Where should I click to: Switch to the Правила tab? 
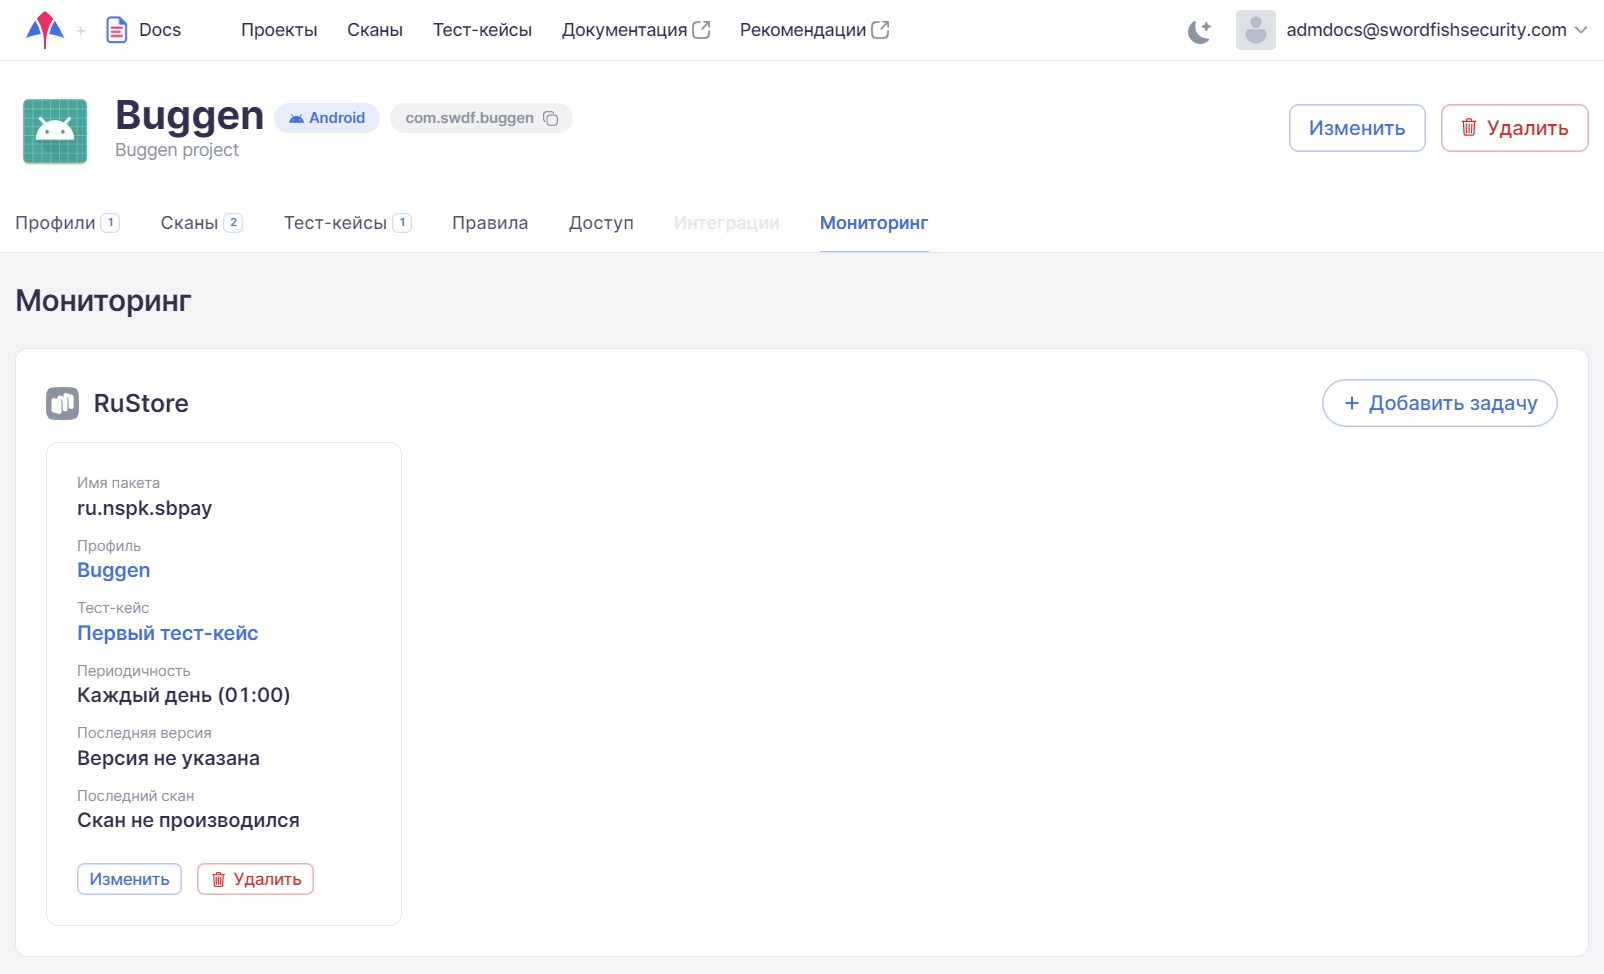pos(490,223)
